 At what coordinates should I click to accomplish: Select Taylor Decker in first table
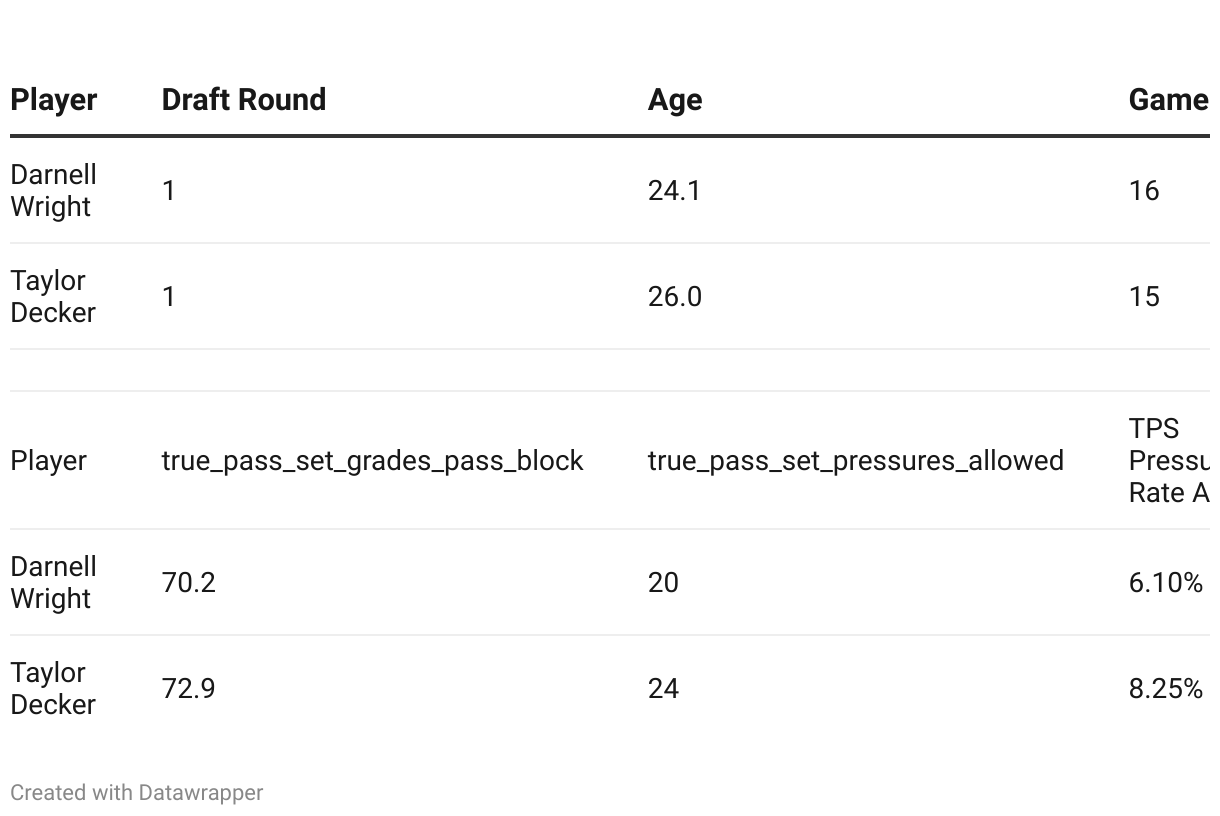(x=53, y=296)
